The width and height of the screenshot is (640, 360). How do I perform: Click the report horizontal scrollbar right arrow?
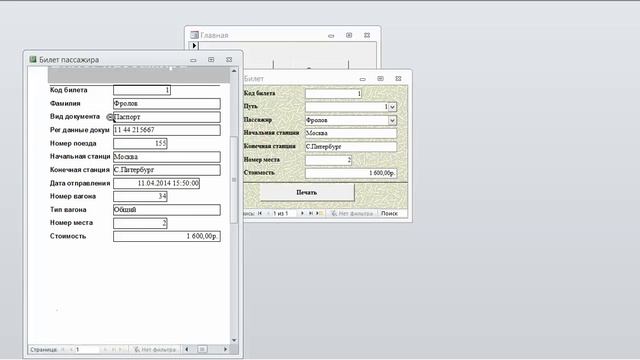(x=225, y=349)
